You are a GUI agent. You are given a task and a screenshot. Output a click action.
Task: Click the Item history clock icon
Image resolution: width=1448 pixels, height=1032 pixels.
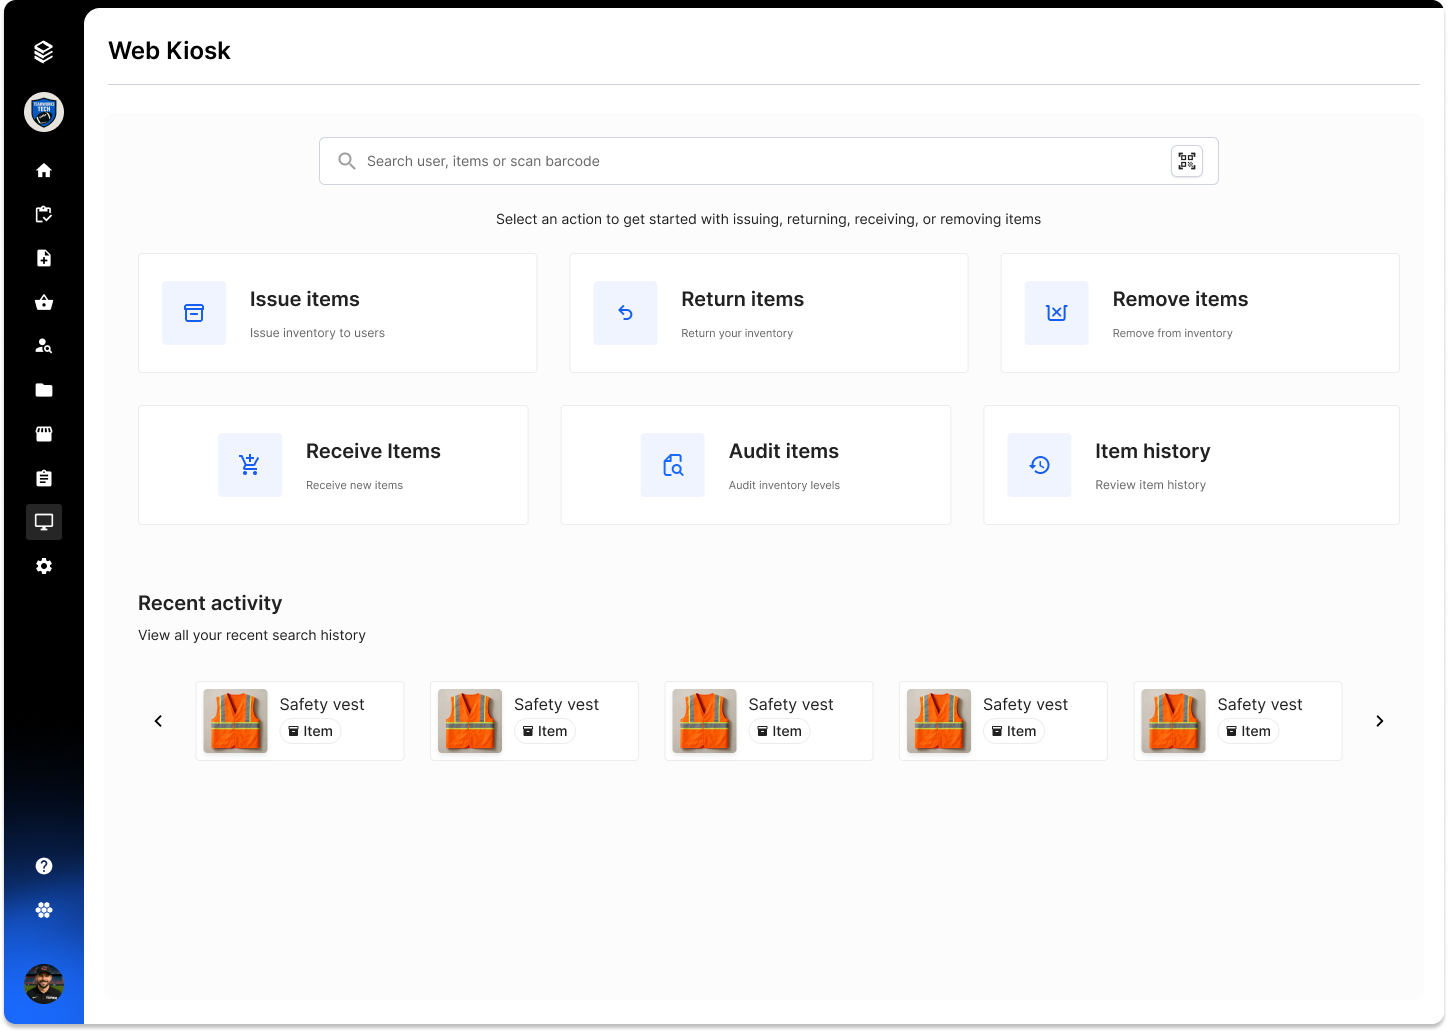(1039, 465)
